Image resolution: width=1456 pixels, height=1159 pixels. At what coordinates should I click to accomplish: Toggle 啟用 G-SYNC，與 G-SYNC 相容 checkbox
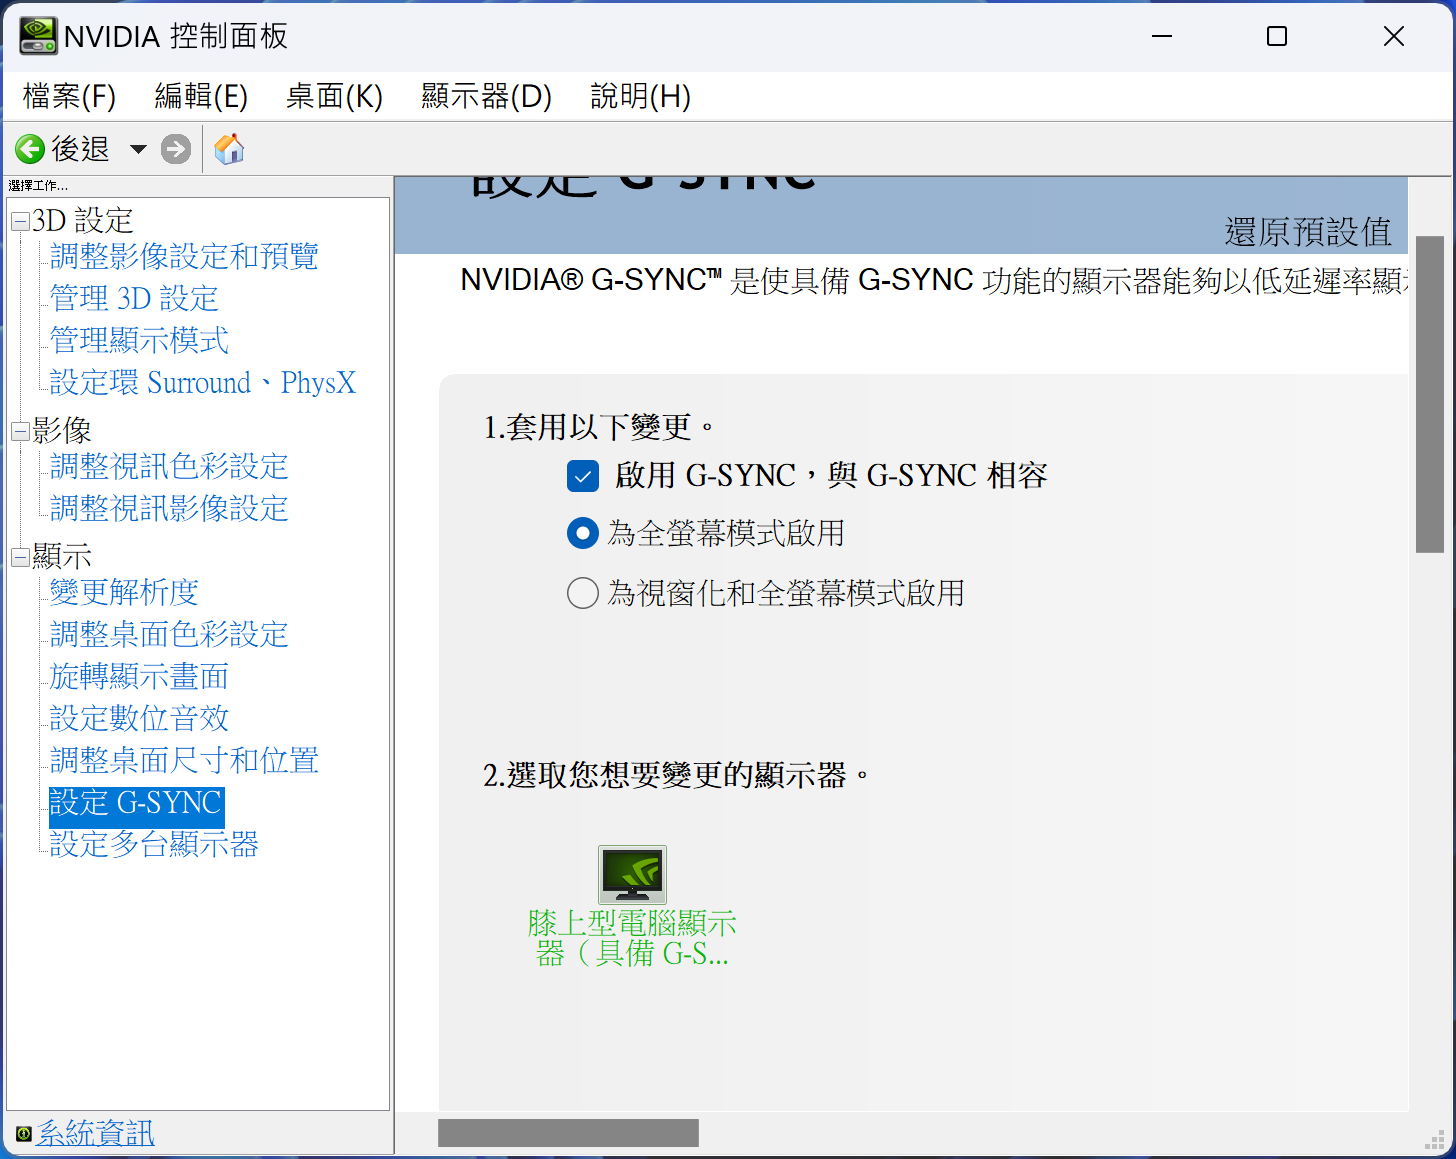(x=583, y=476)
